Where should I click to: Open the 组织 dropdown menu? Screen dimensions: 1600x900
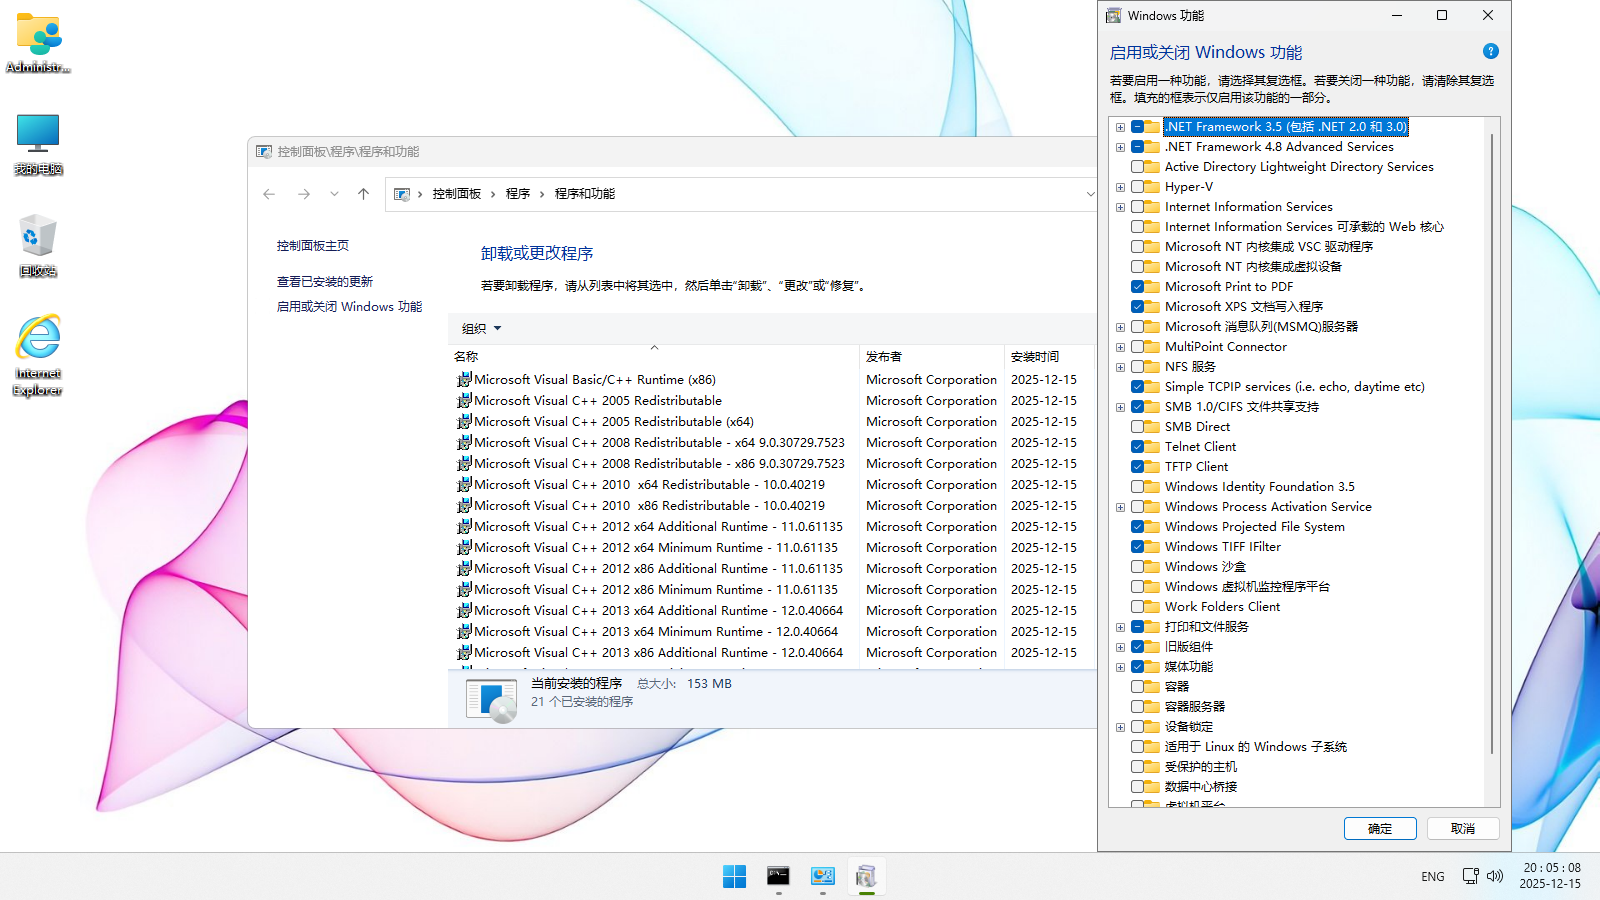pyautogui.click(x=481, y=328)
